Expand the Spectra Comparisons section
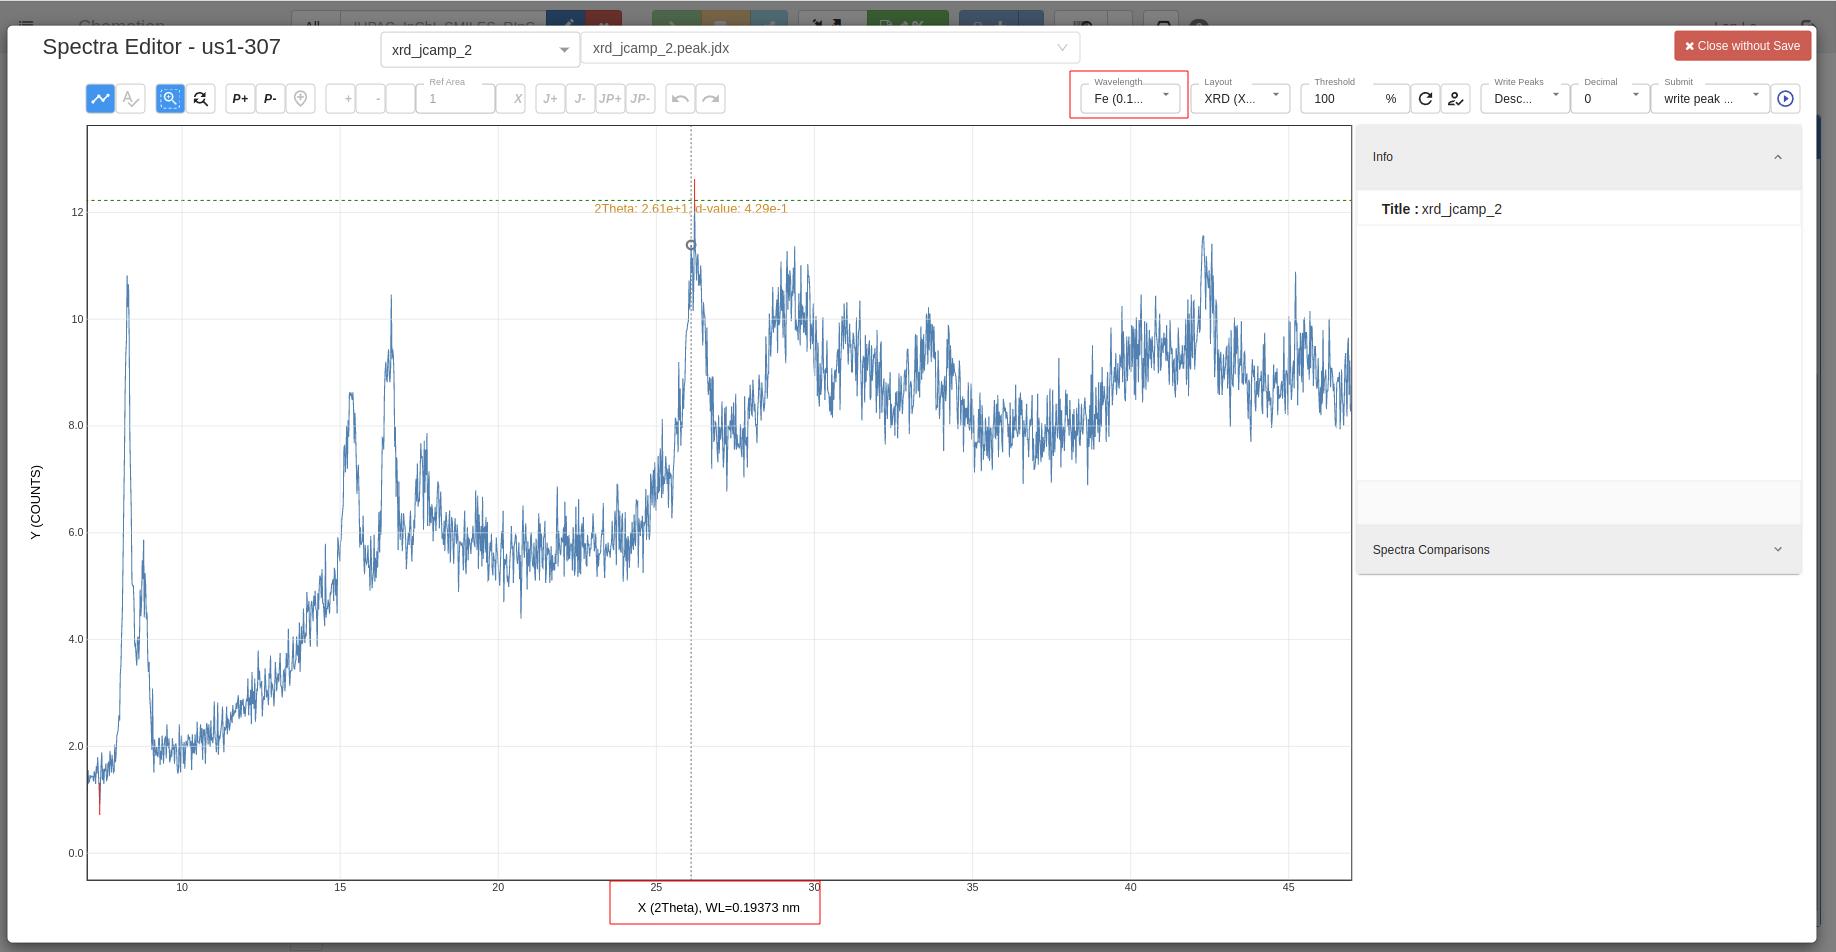Image resolution: width=1836 pixels, height=952 pixels. point(1778,549)
